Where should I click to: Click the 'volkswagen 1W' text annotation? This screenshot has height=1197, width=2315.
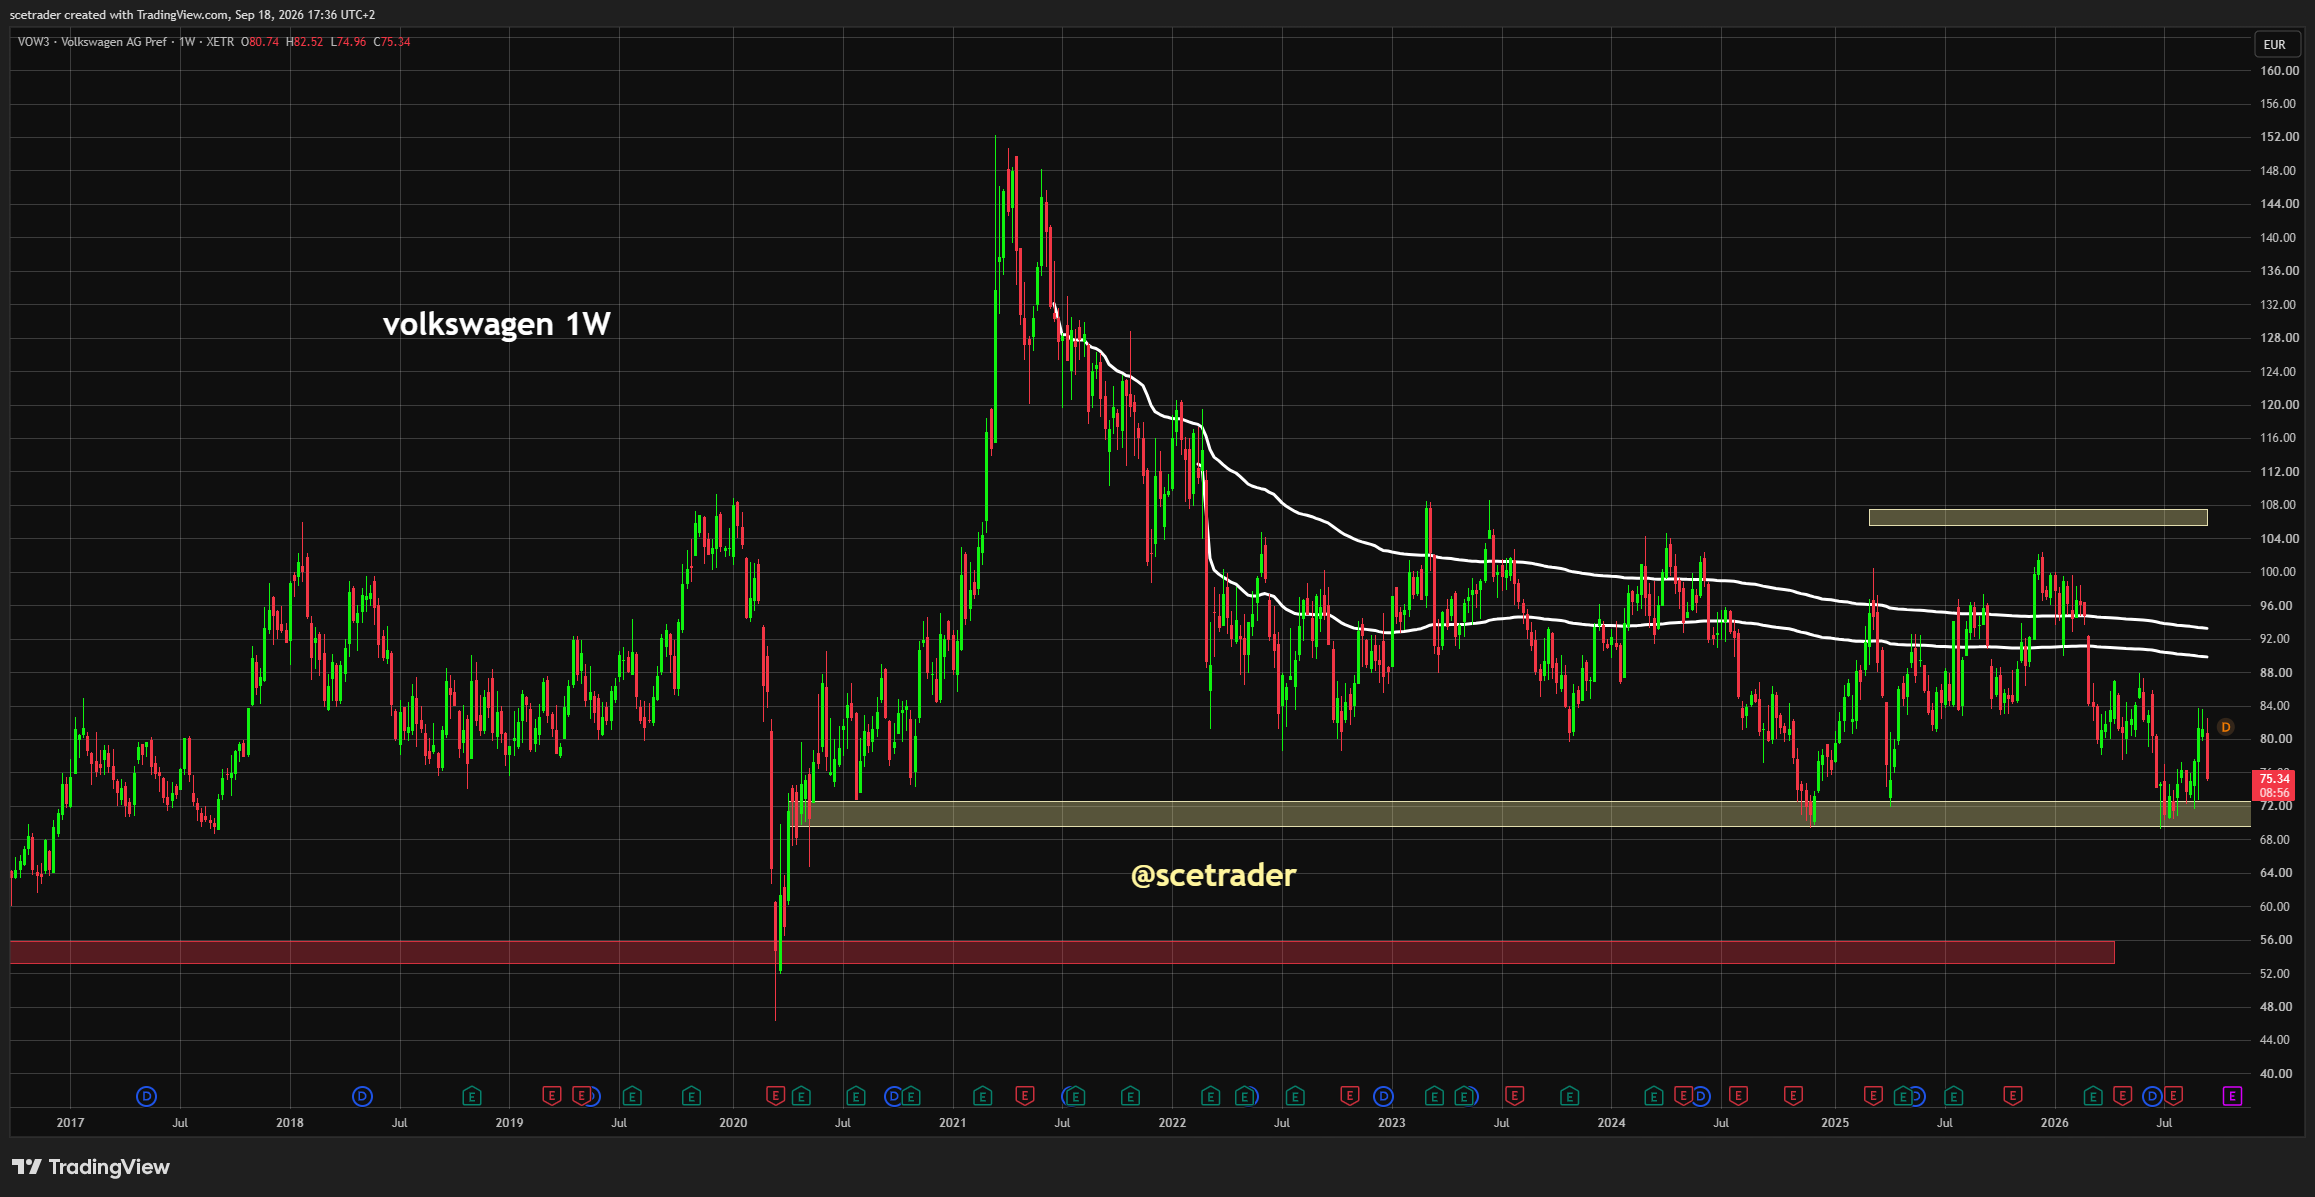(496, 324)
